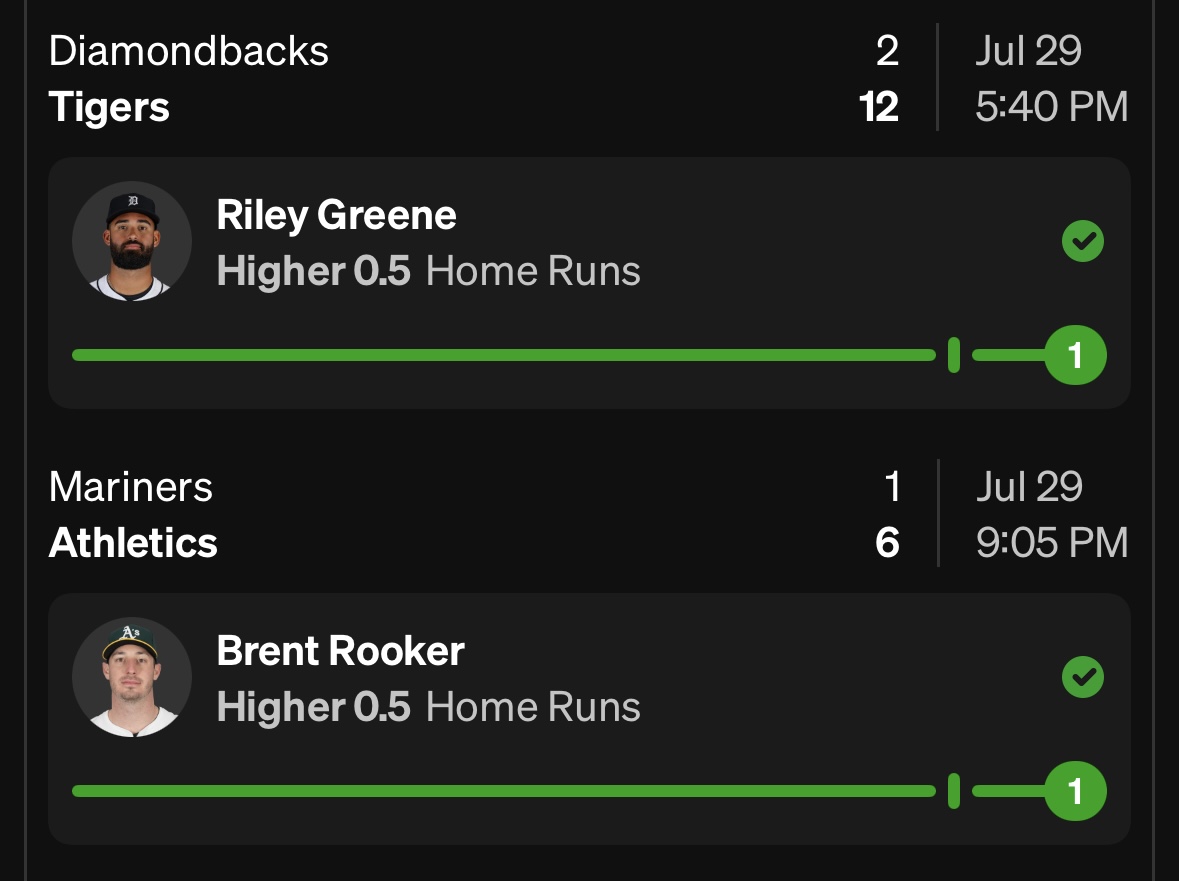
Task: Click the Athletics final score 6
Action: pos(887,543)
